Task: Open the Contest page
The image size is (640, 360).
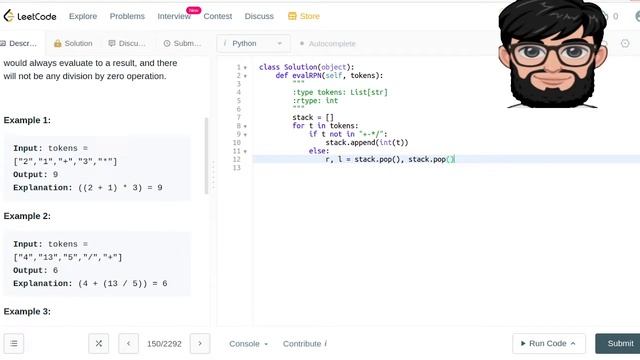Action: [218, 16]
